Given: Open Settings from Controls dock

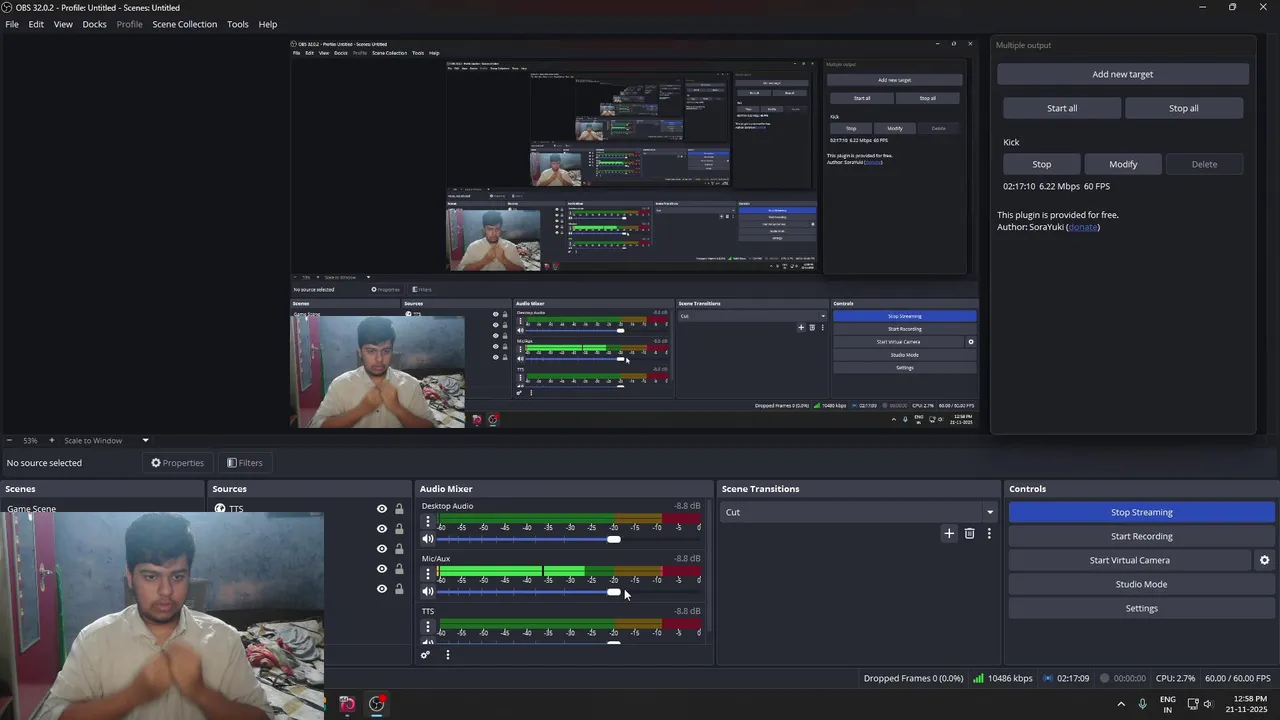Looking at the screenshot, I should click(1141, 608).
